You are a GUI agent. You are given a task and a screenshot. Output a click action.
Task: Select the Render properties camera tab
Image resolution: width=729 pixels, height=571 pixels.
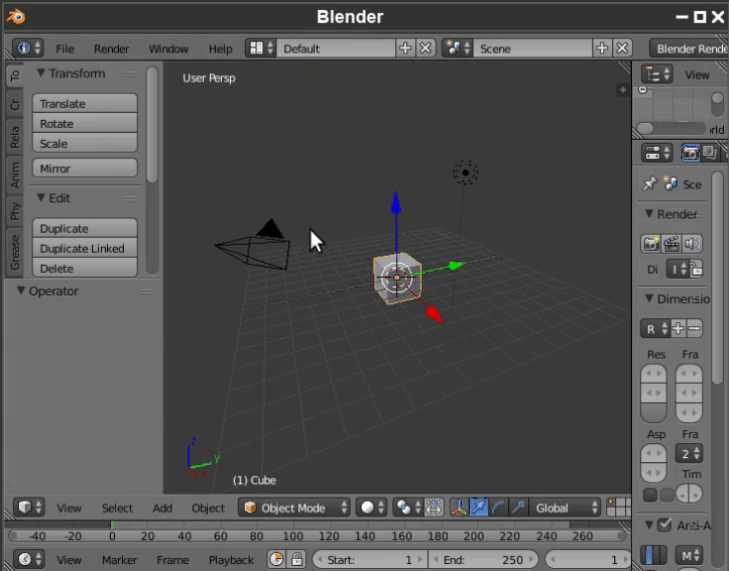click(690, 153)
